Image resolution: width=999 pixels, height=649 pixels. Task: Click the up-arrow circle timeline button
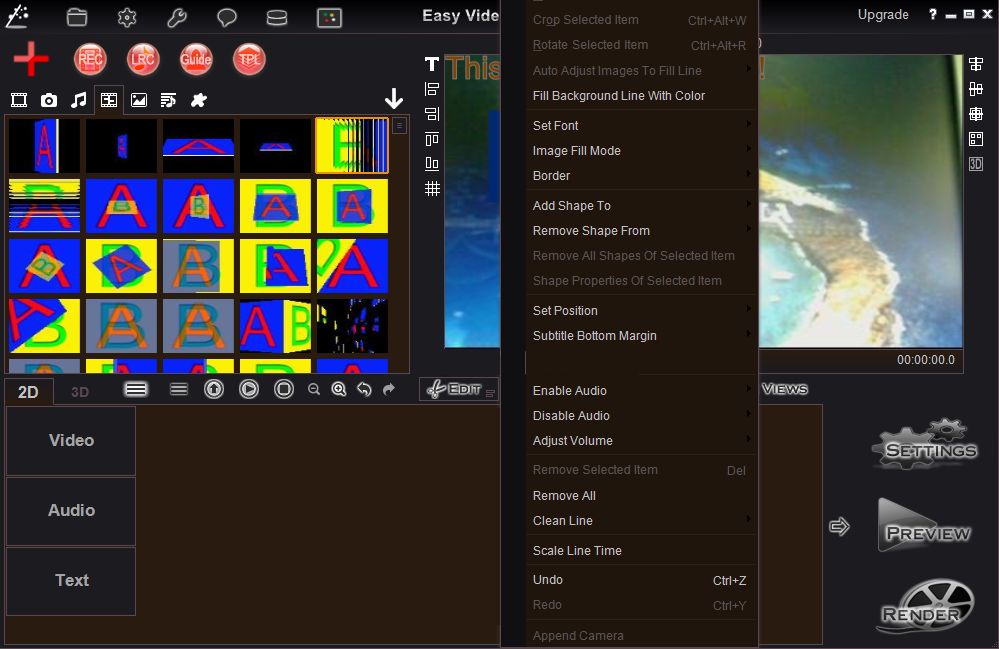tap(214, 389)
